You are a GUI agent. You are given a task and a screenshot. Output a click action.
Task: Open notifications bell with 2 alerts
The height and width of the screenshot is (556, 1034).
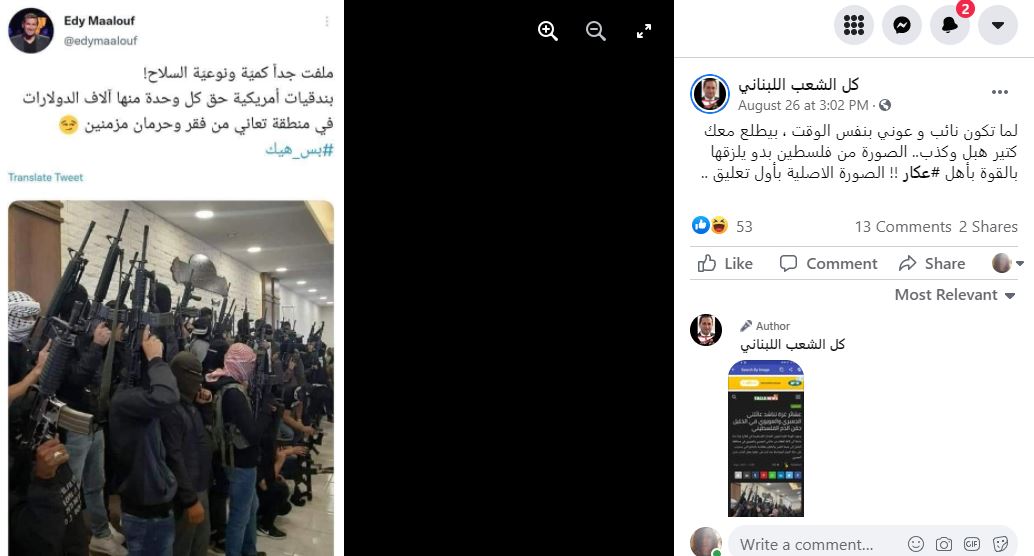click(x=950, y=25)
